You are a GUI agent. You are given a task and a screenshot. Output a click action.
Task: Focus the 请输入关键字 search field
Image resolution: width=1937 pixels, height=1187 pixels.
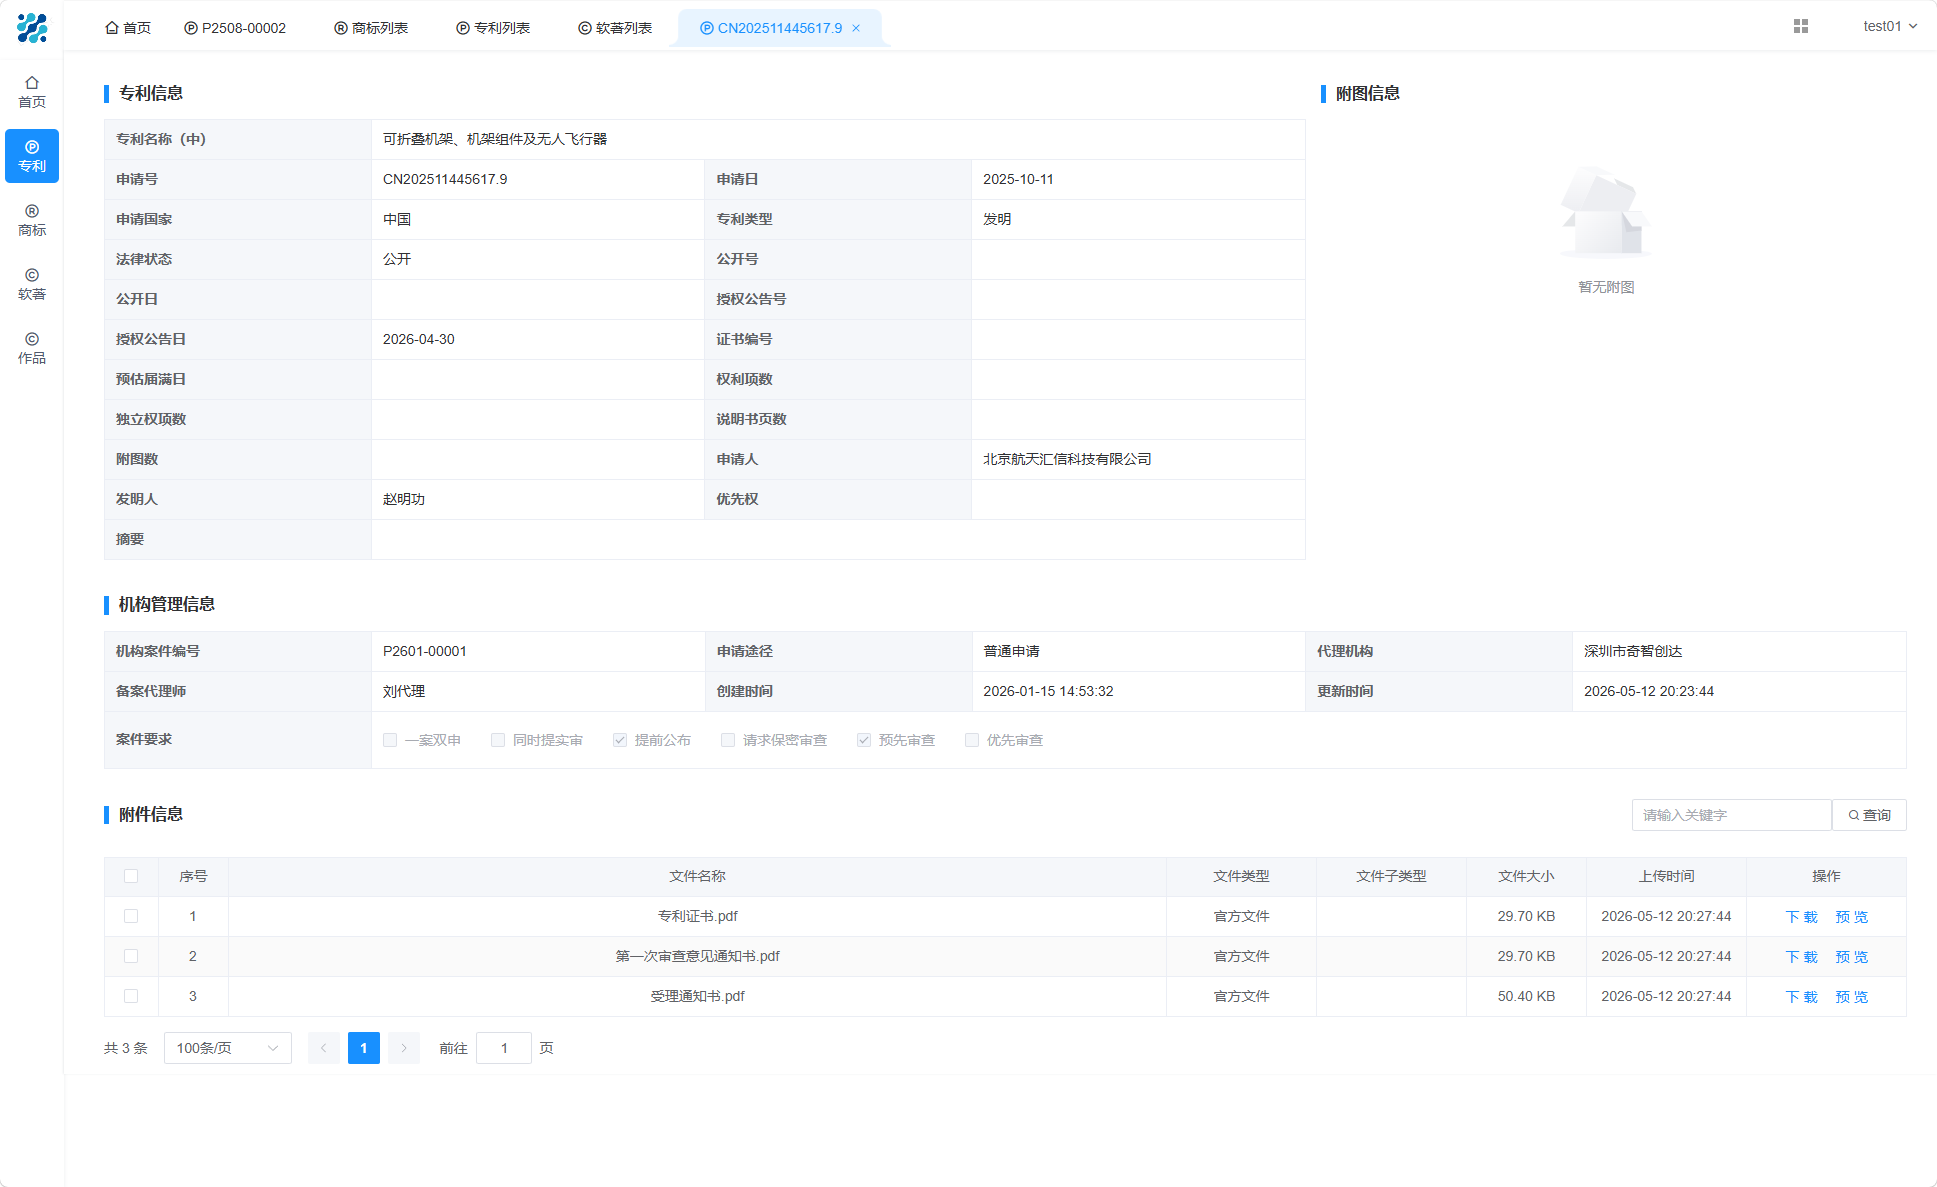[x=1732, y=815]
